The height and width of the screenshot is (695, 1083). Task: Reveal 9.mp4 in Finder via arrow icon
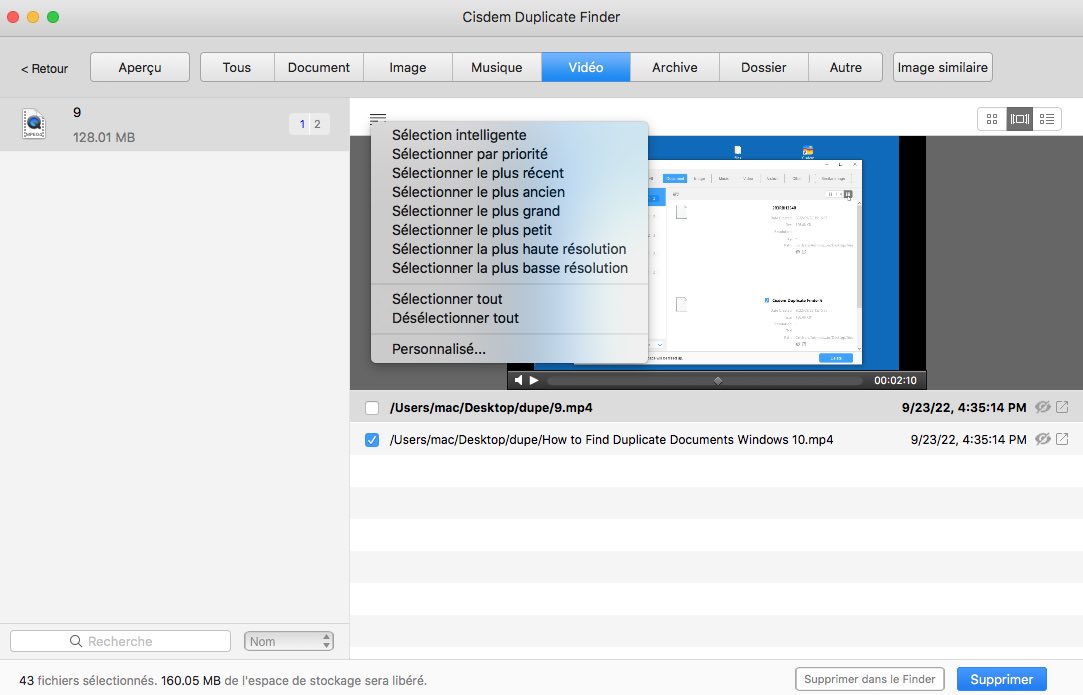click(x=1062, y=407)
